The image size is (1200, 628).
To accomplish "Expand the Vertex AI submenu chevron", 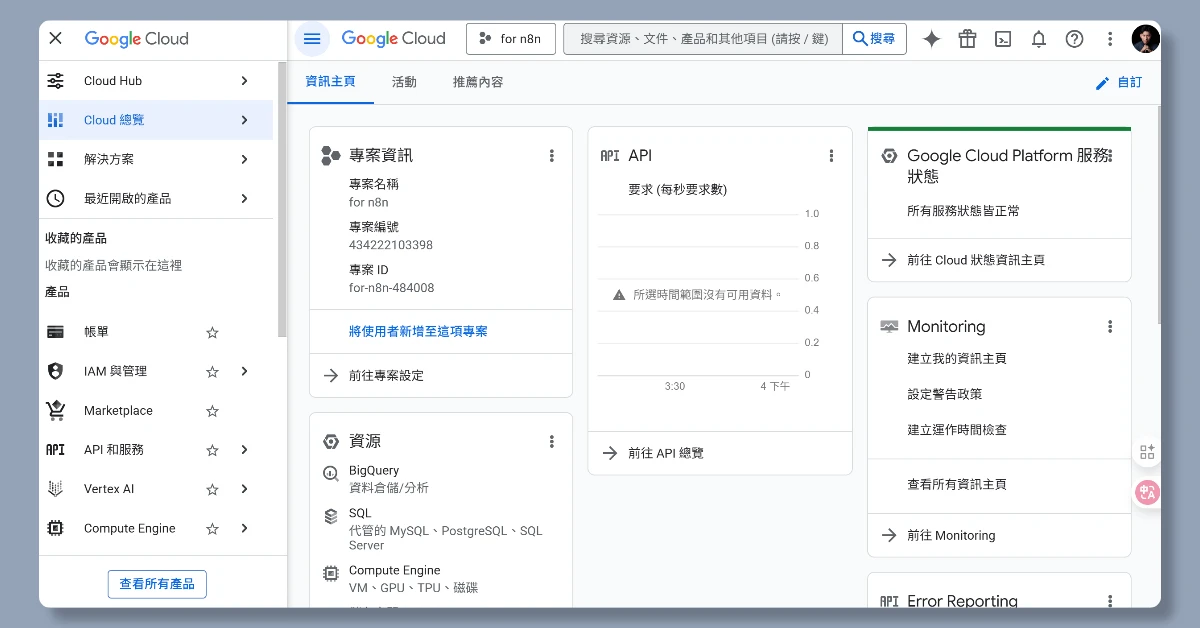I will pyautogui.click(x=245, y=489).
